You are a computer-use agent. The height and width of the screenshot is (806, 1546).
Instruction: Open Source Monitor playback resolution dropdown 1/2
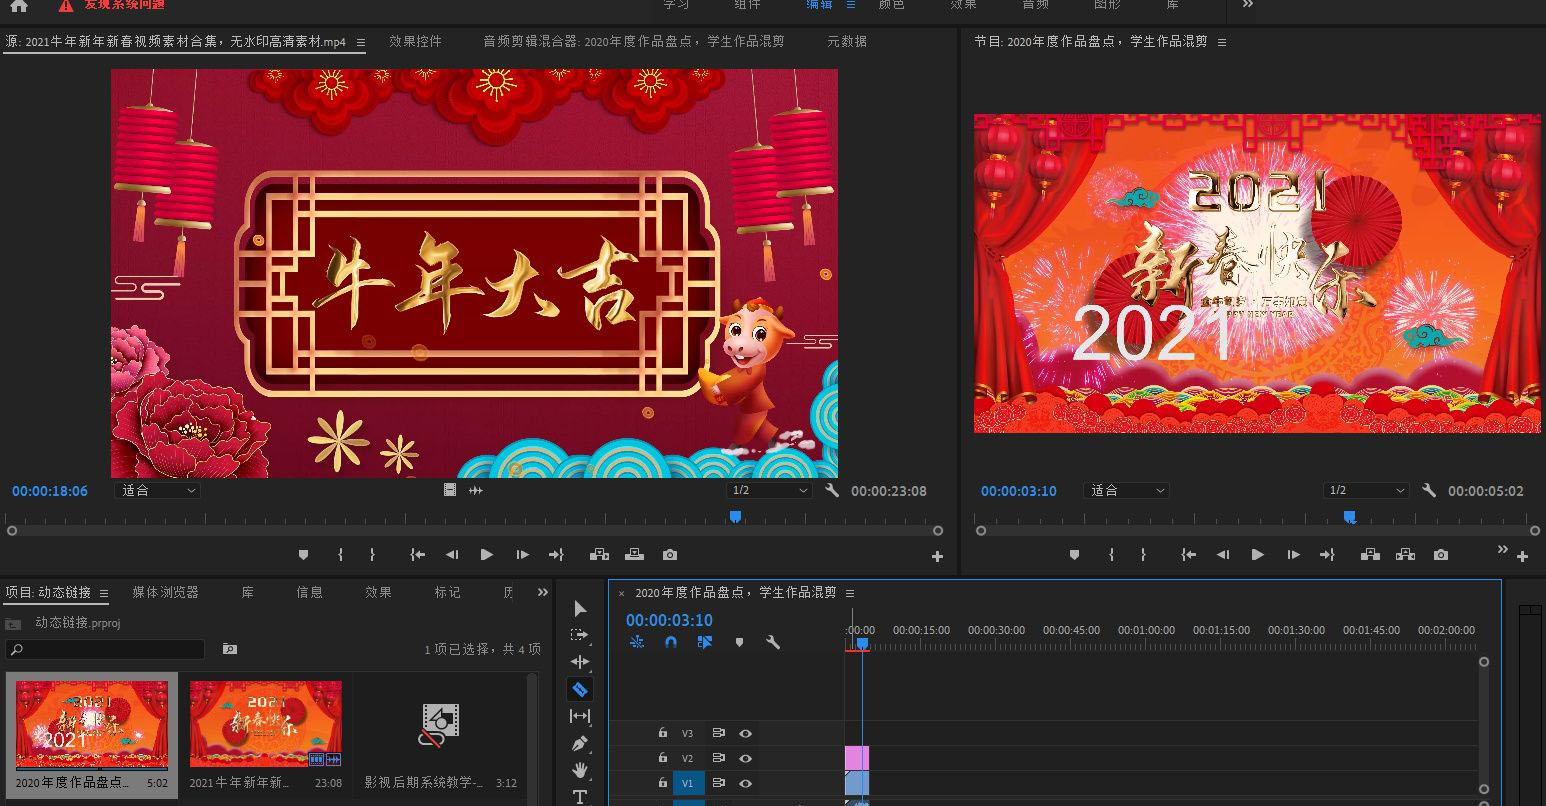tap(769, 490)
